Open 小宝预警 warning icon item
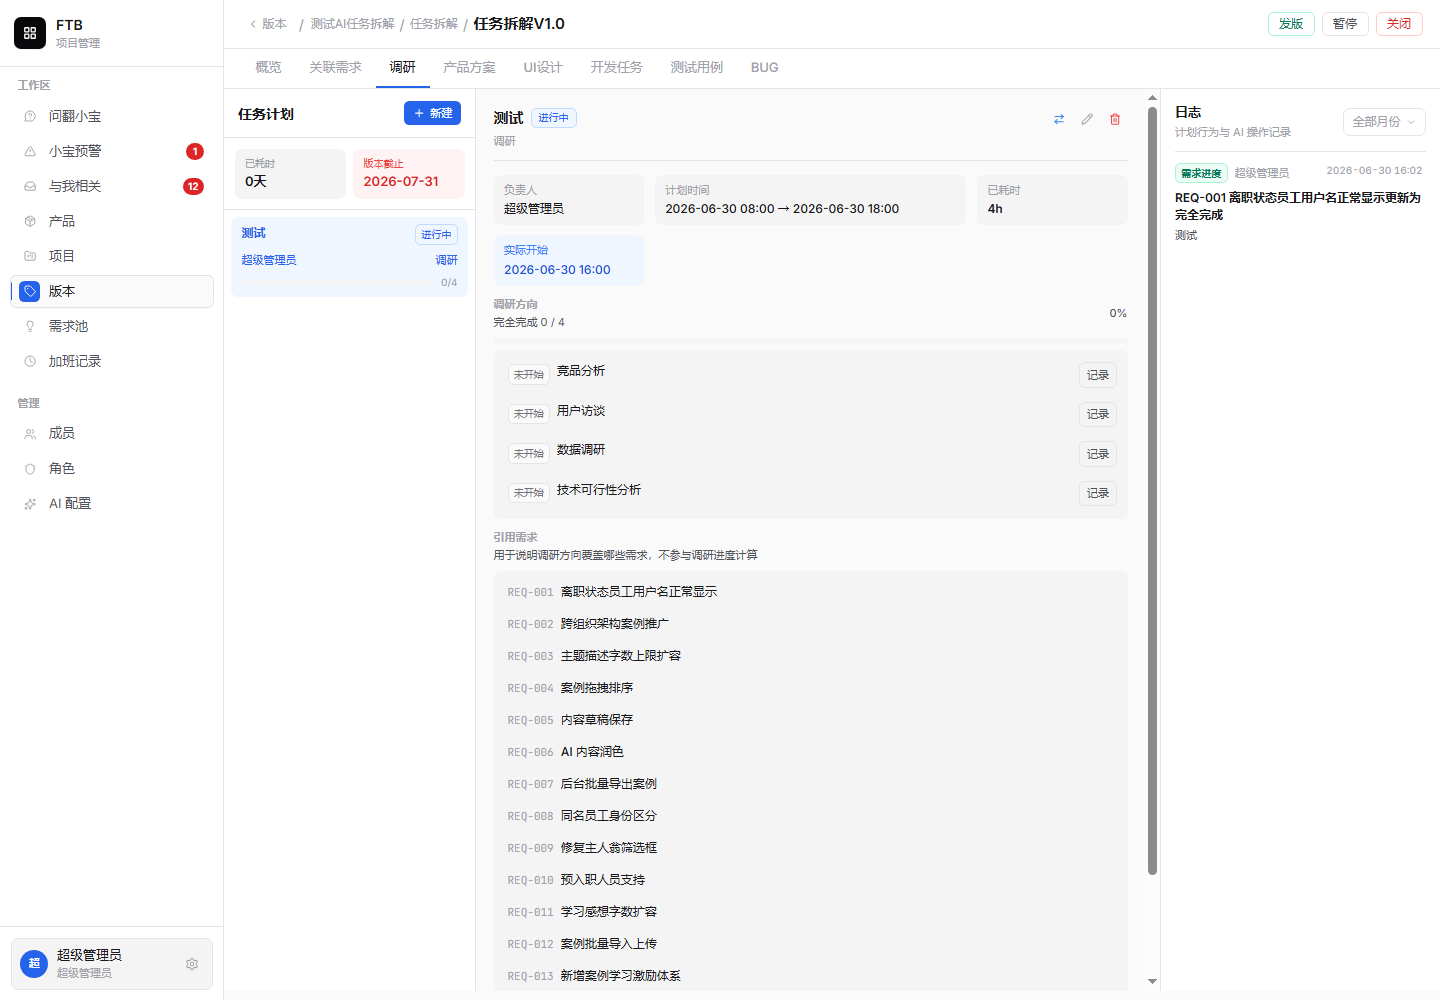 (112, 151)
